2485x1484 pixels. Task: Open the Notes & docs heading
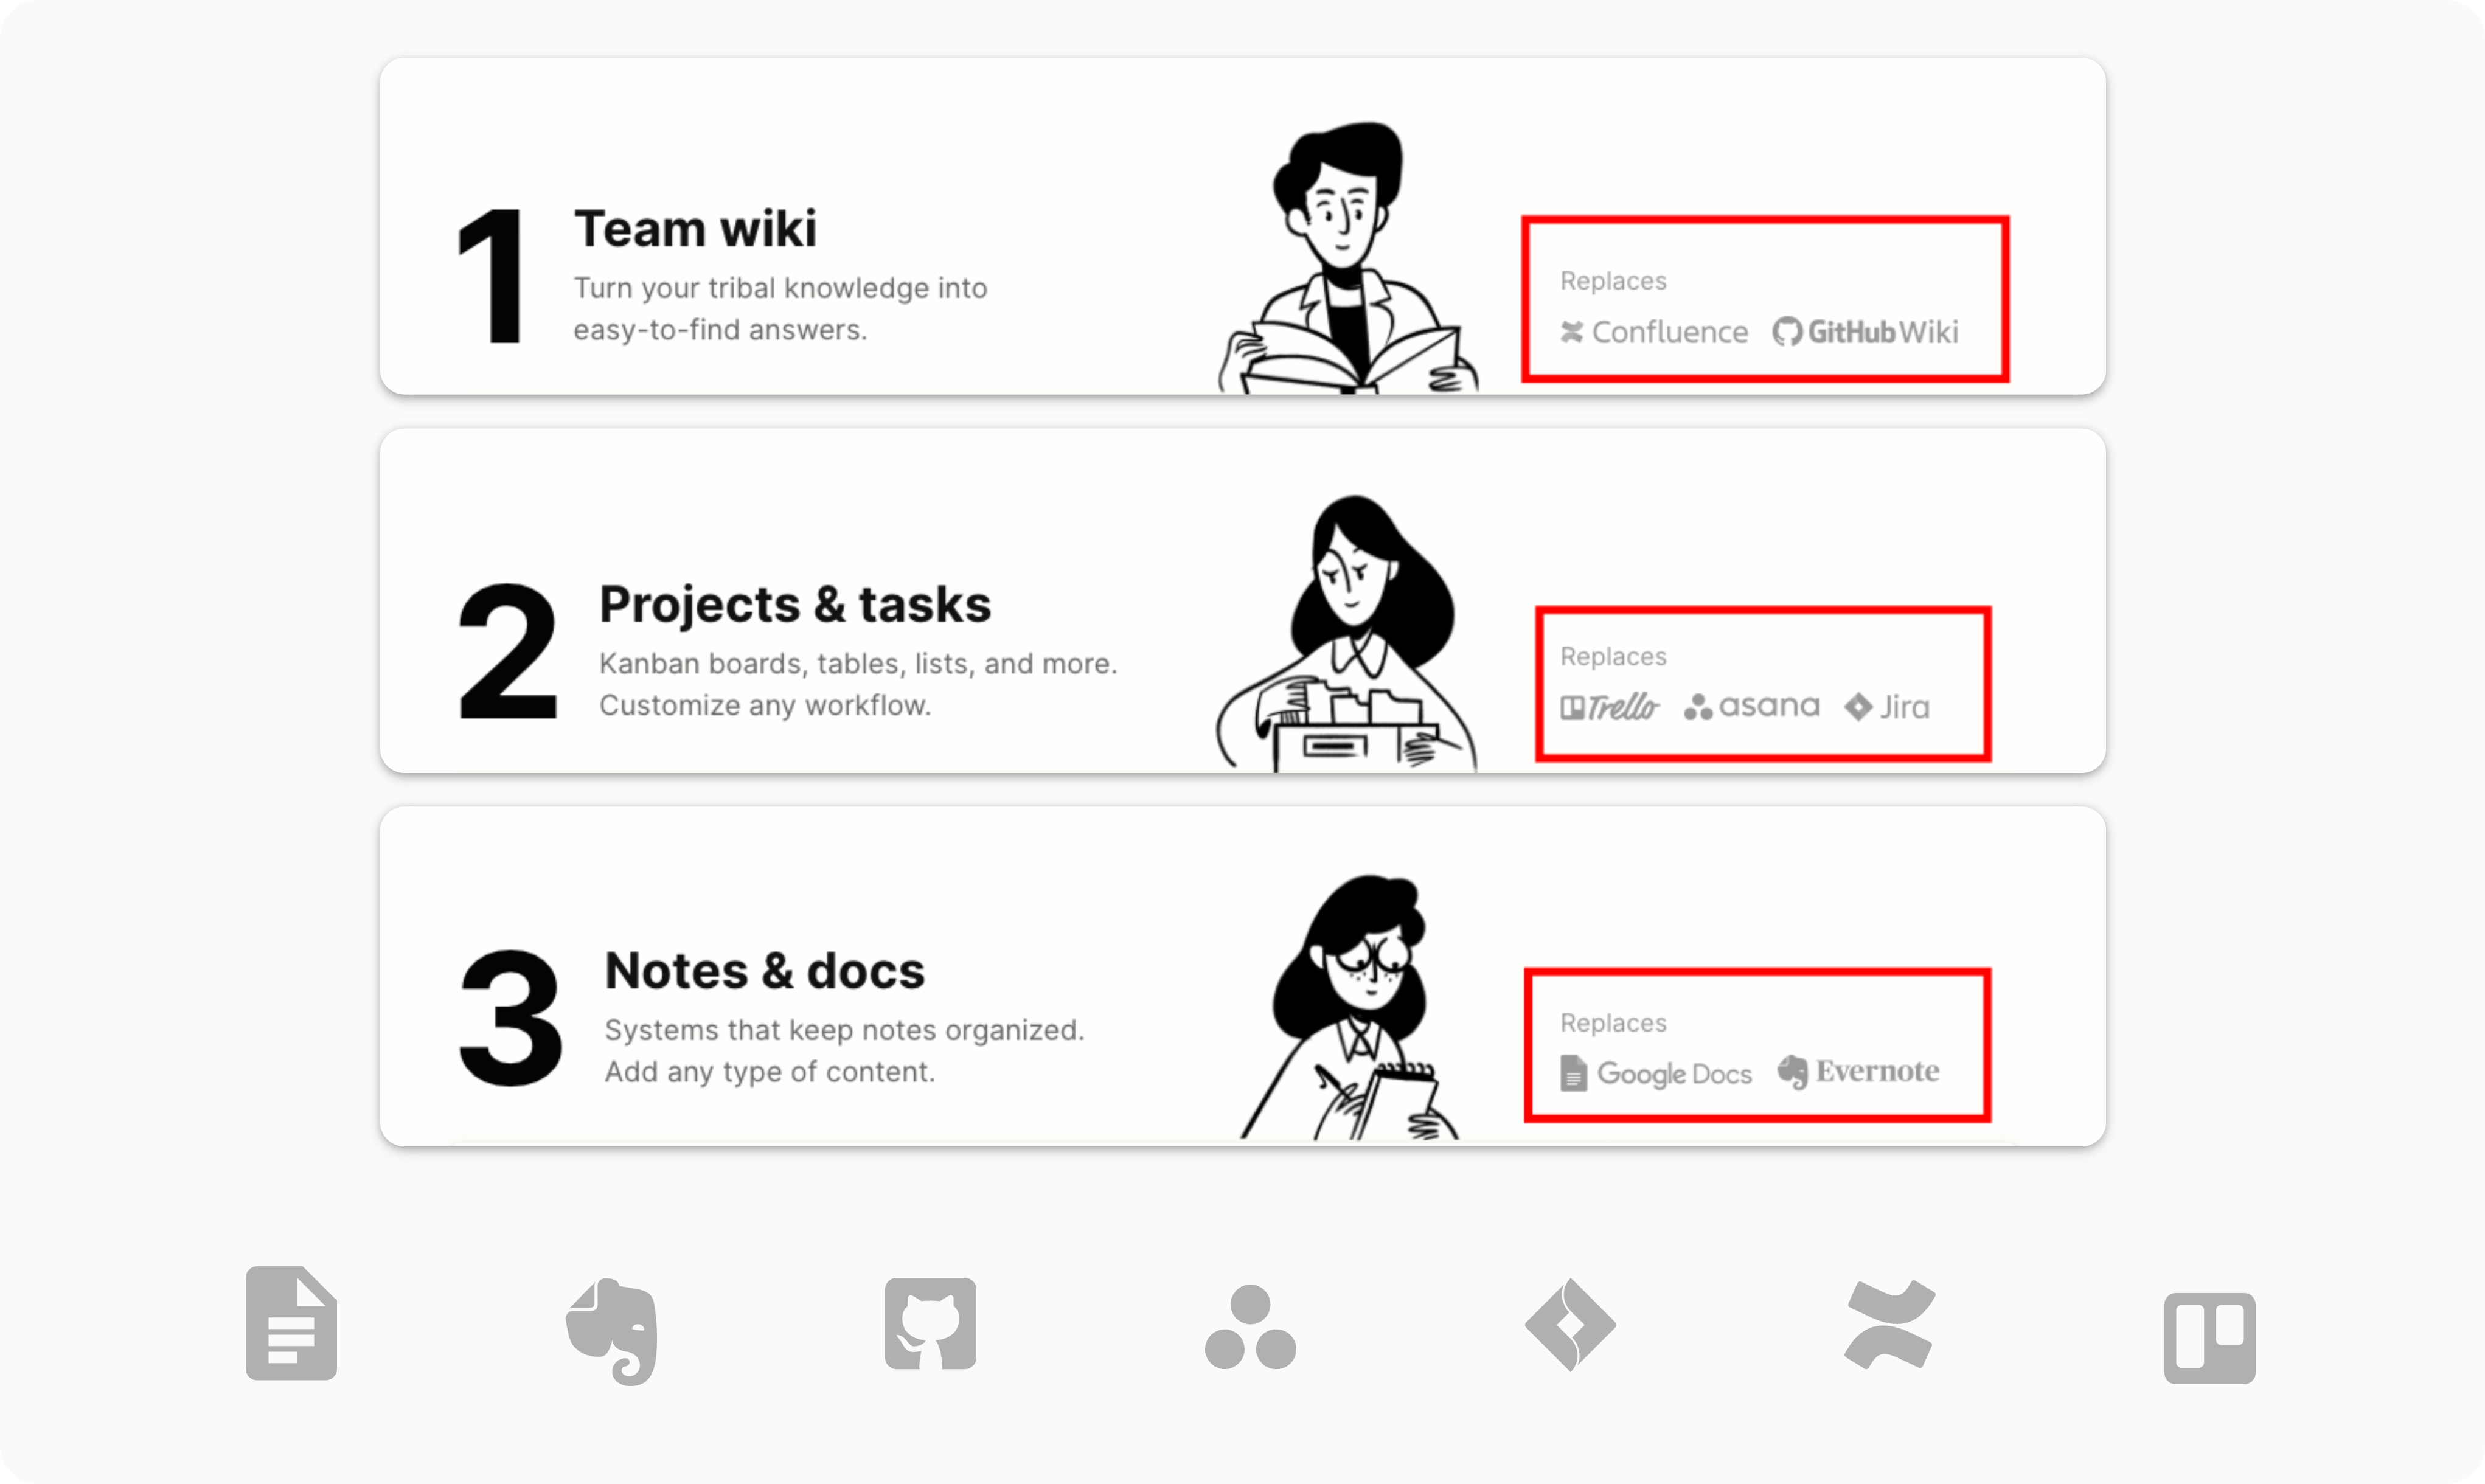765,971
